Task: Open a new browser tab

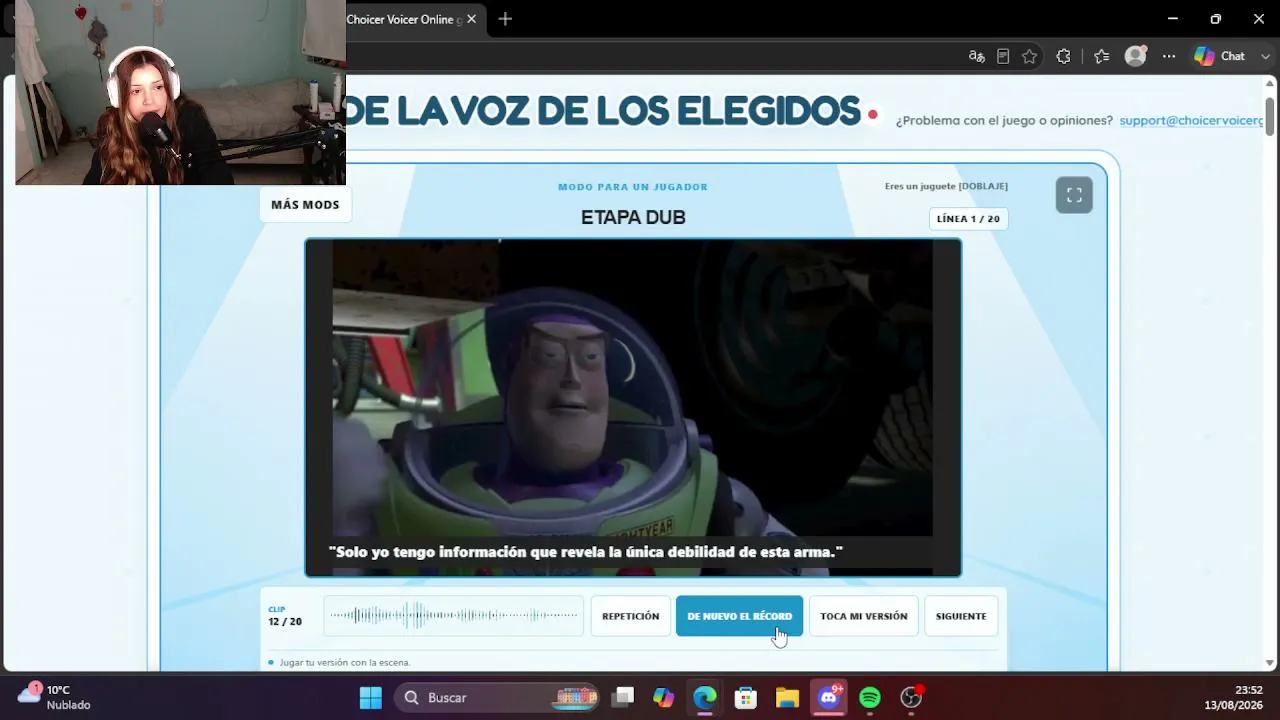Action: click(x=505, y=19)
